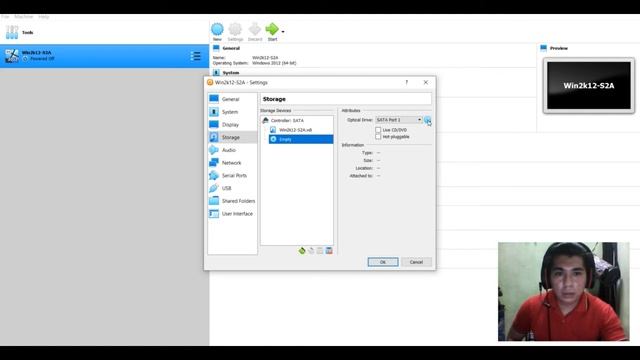Open the Storage settings category
The width and height of the screenshot is (640, 360).
pos(232,137)
